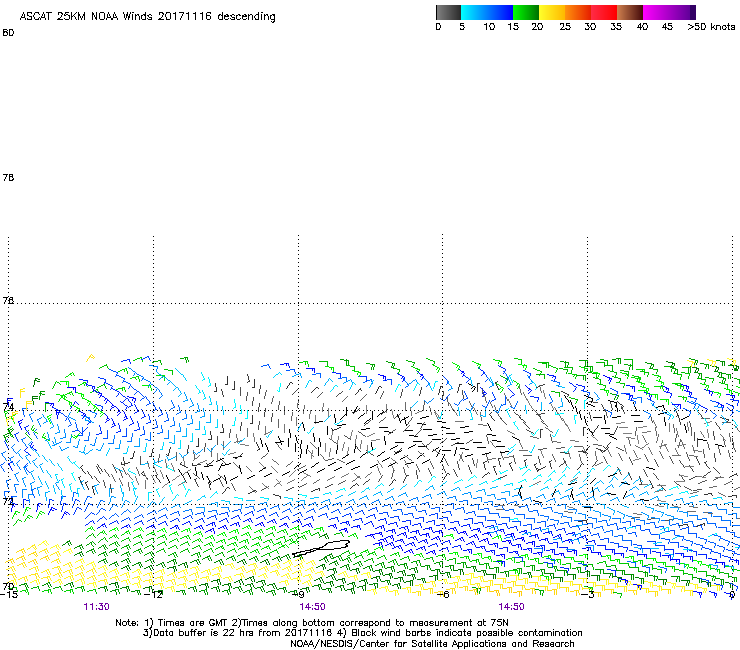
Task: Click the note line 'Times are GMT'
Action: [192, 623]
